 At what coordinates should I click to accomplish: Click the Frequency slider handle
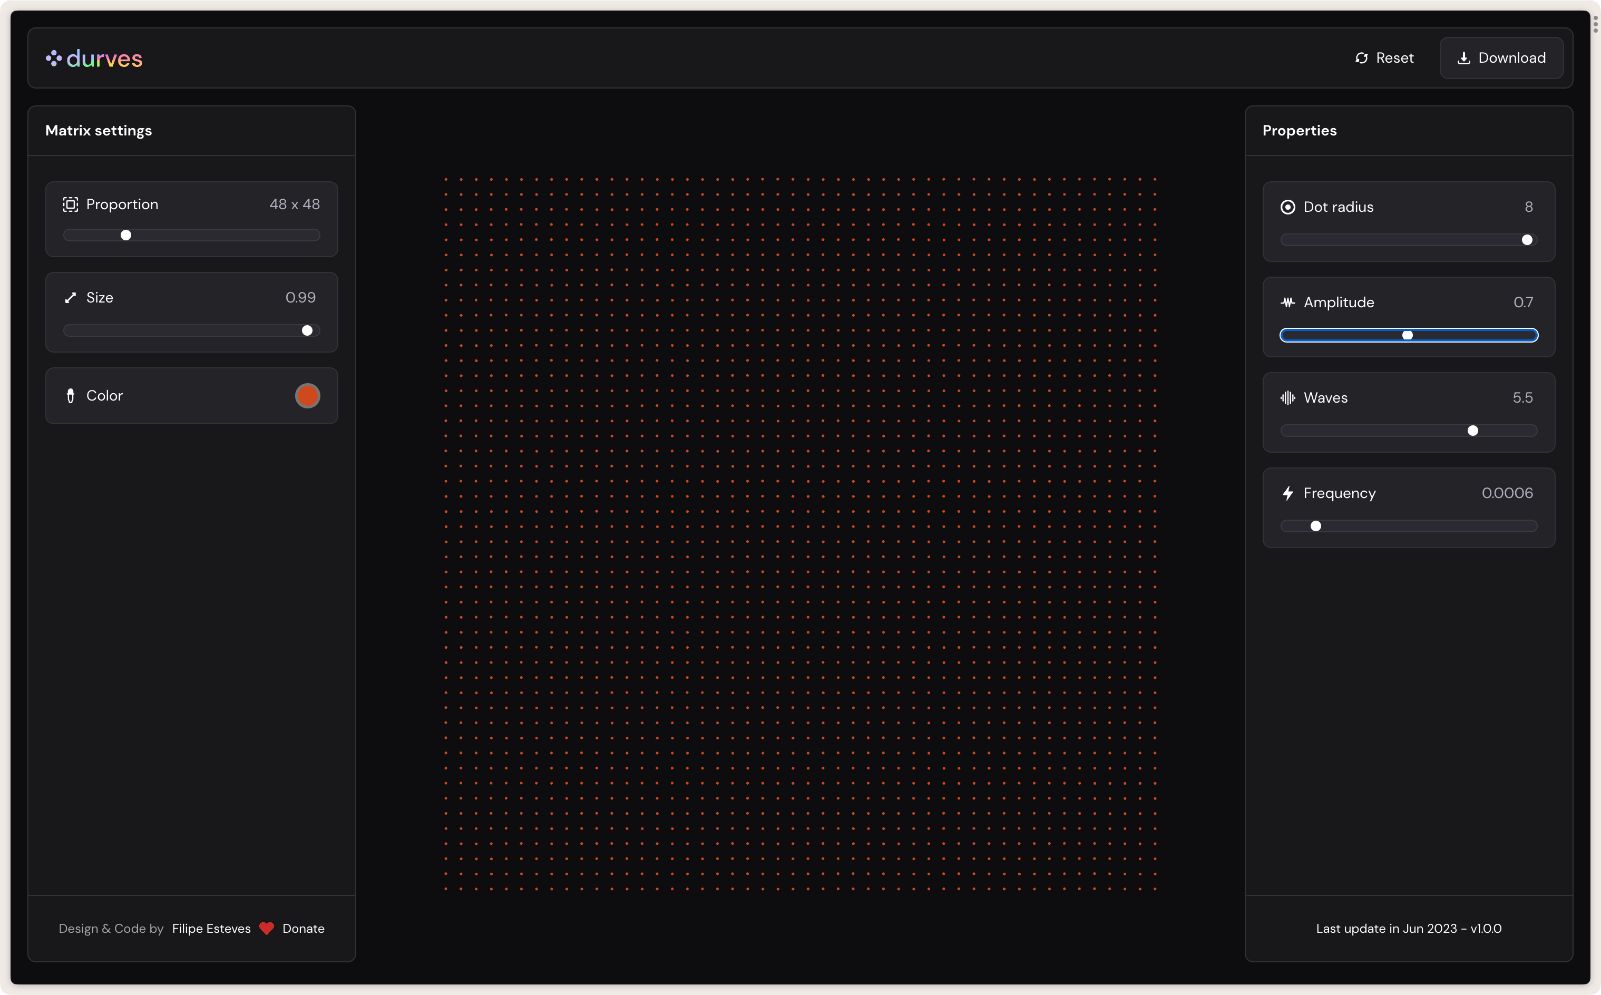click(x=1316, y=526)
